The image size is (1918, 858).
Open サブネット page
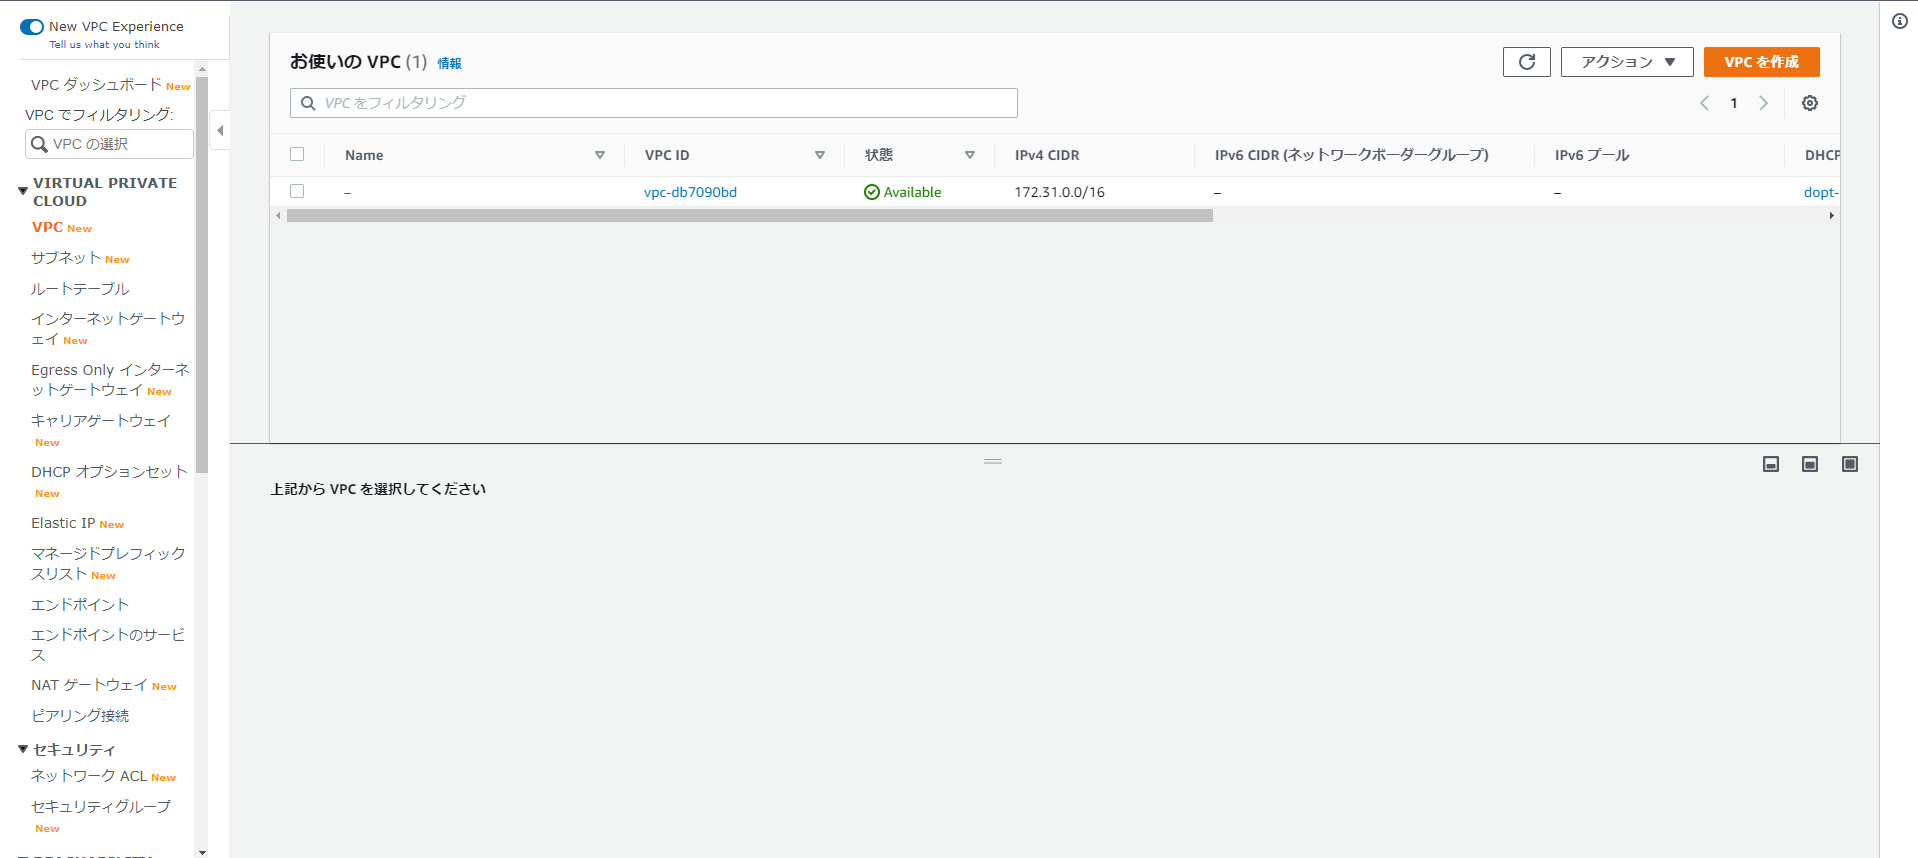click(66, 258)
